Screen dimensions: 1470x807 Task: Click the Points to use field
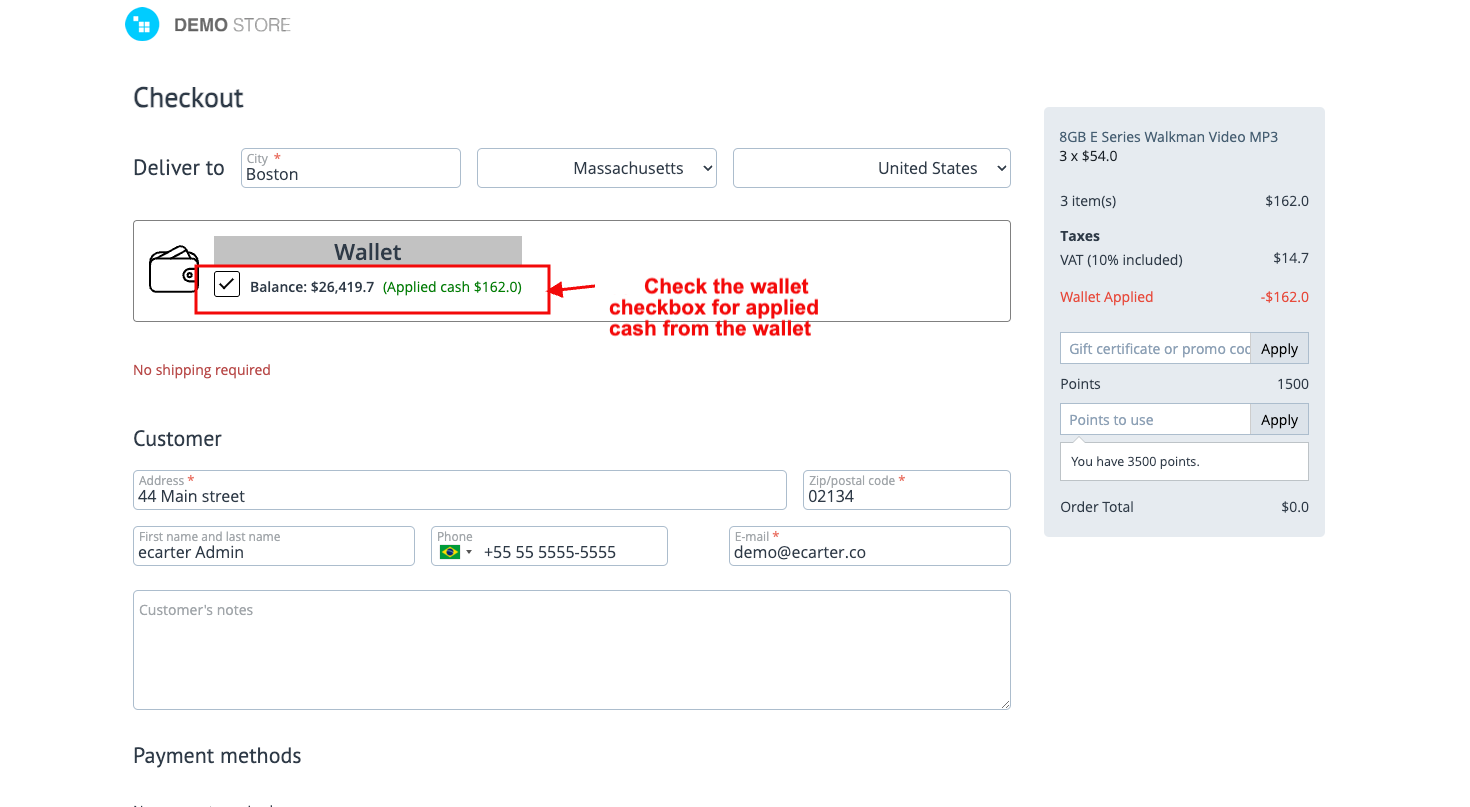(1155, 420)
